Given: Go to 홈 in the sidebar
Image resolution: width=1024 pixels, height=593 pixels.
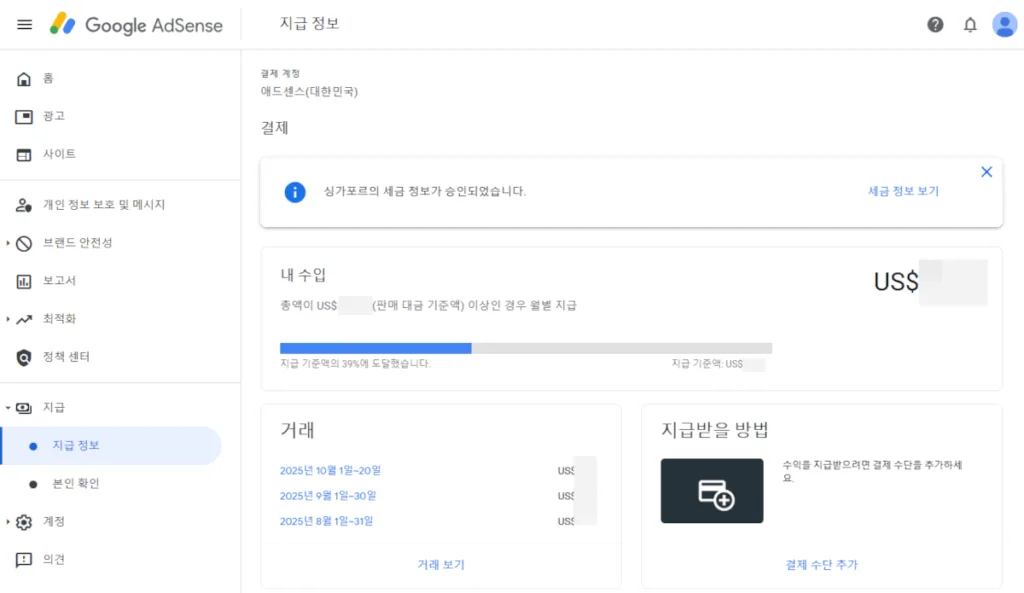Looking at the screenshot, I should [48, 78].
